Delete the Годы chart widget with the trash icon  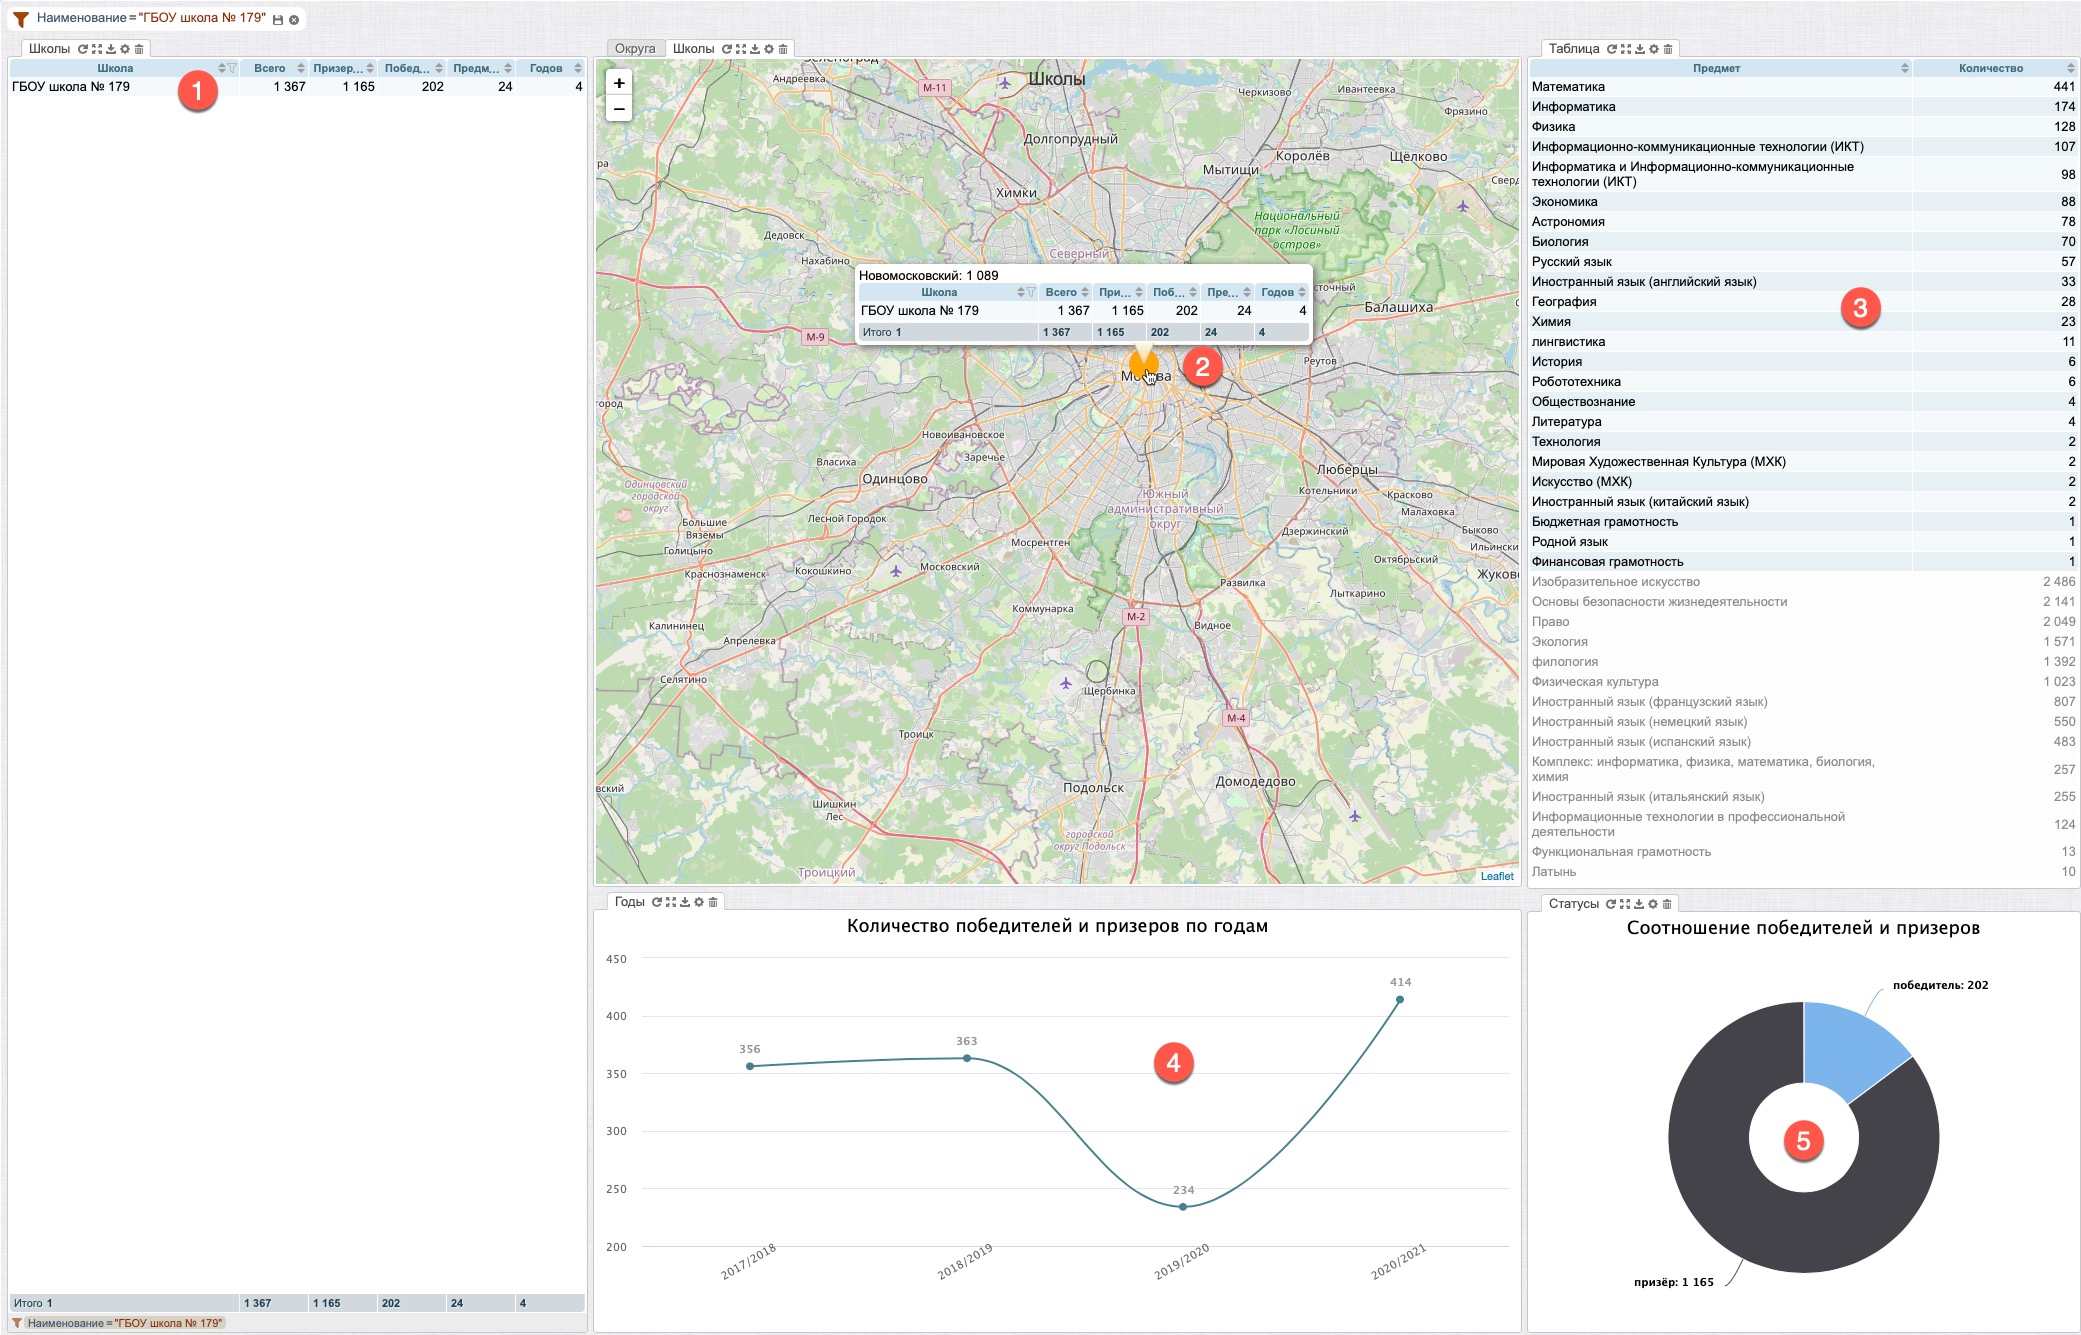713,902
